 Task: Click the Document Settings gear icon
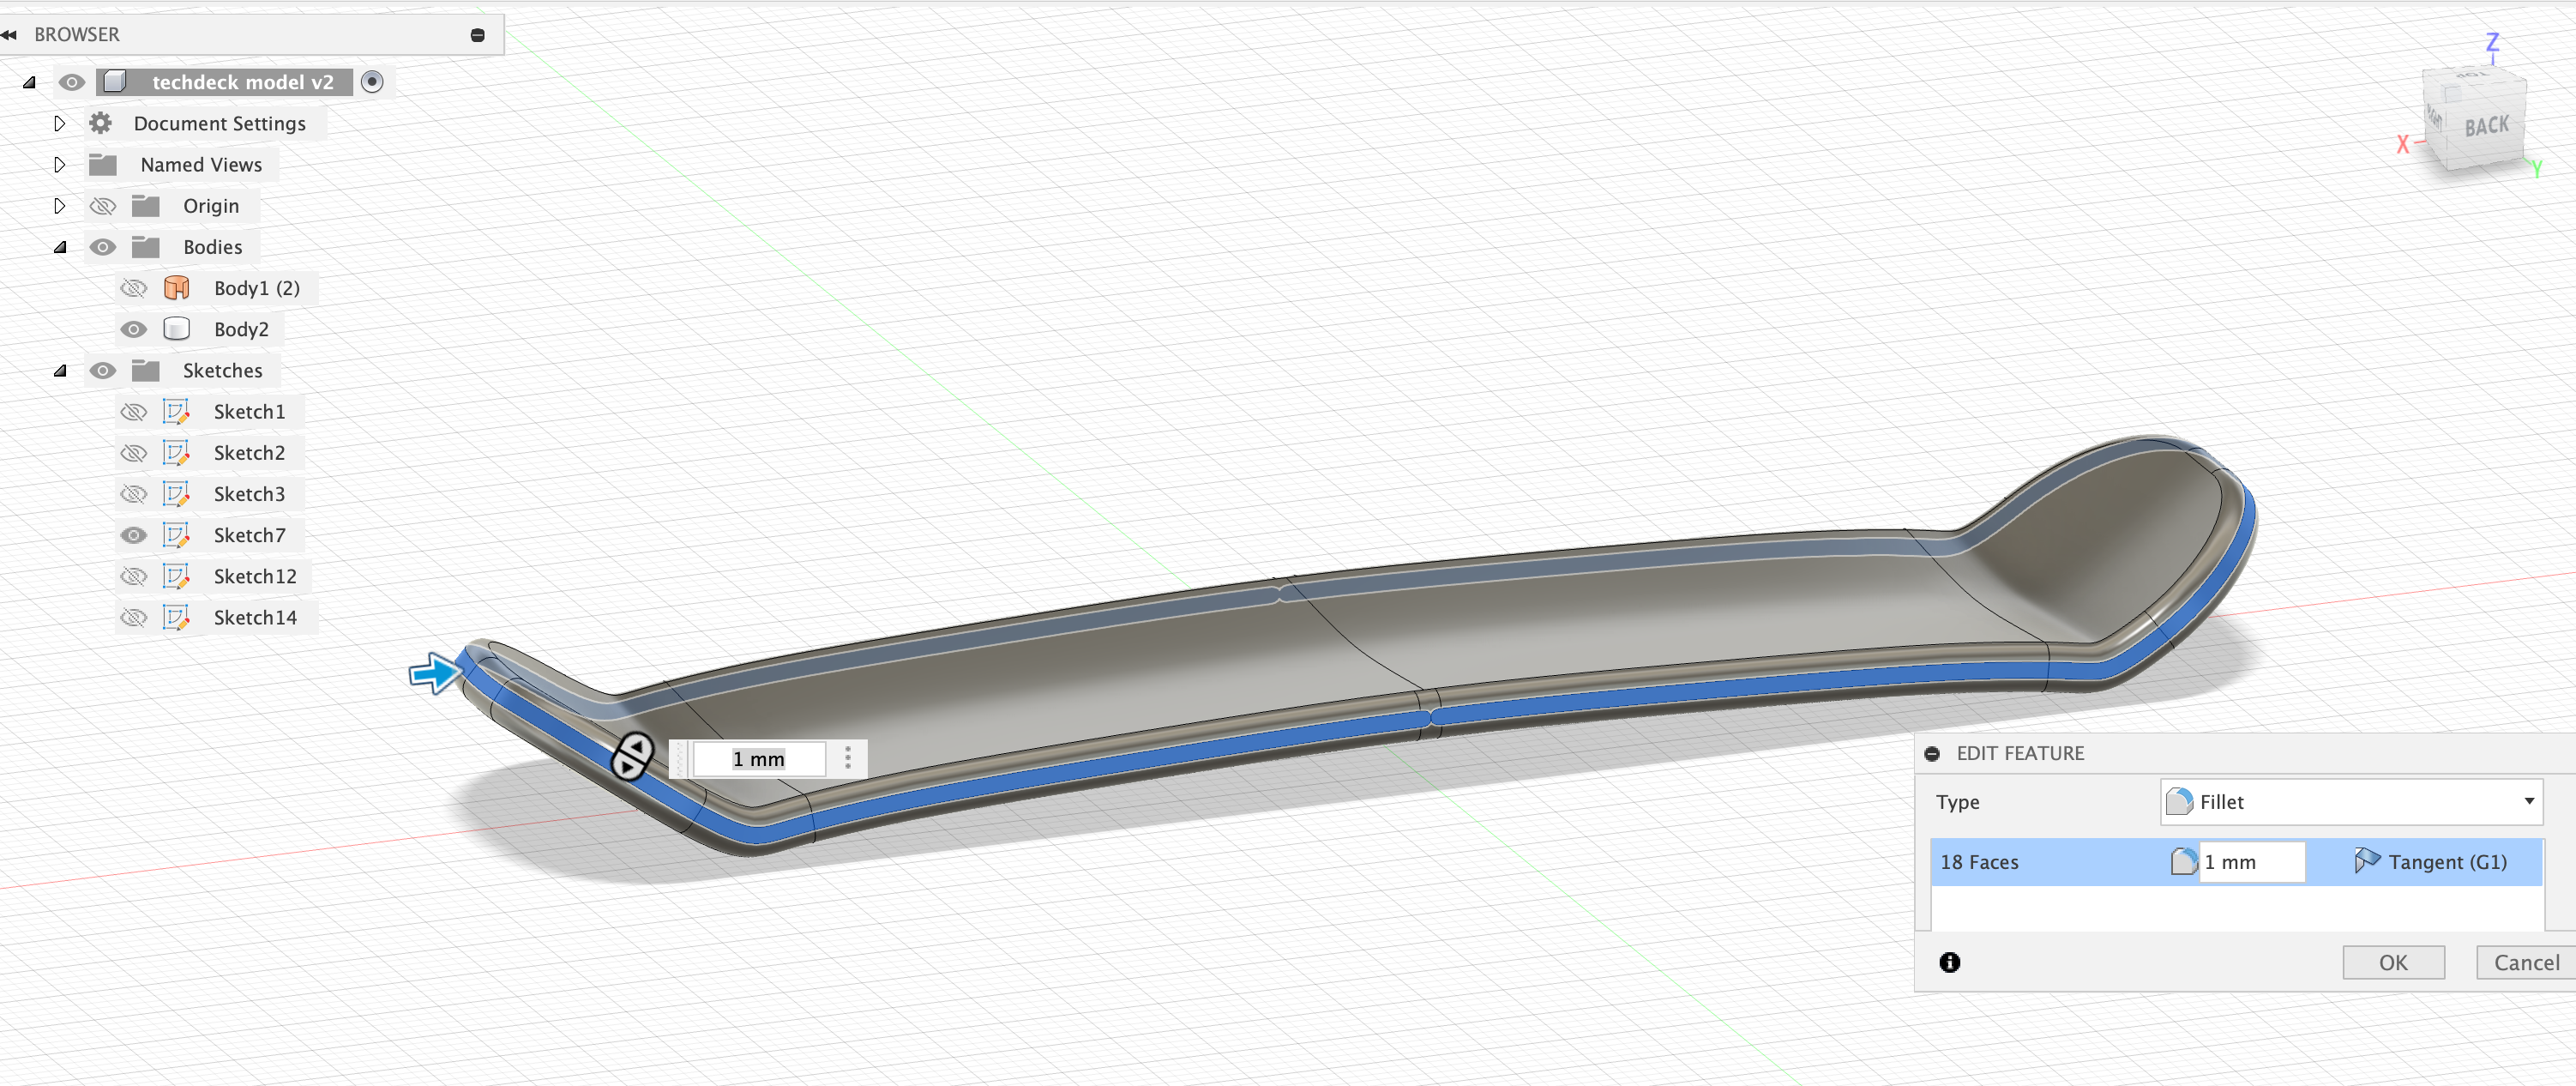click(100, 123)
